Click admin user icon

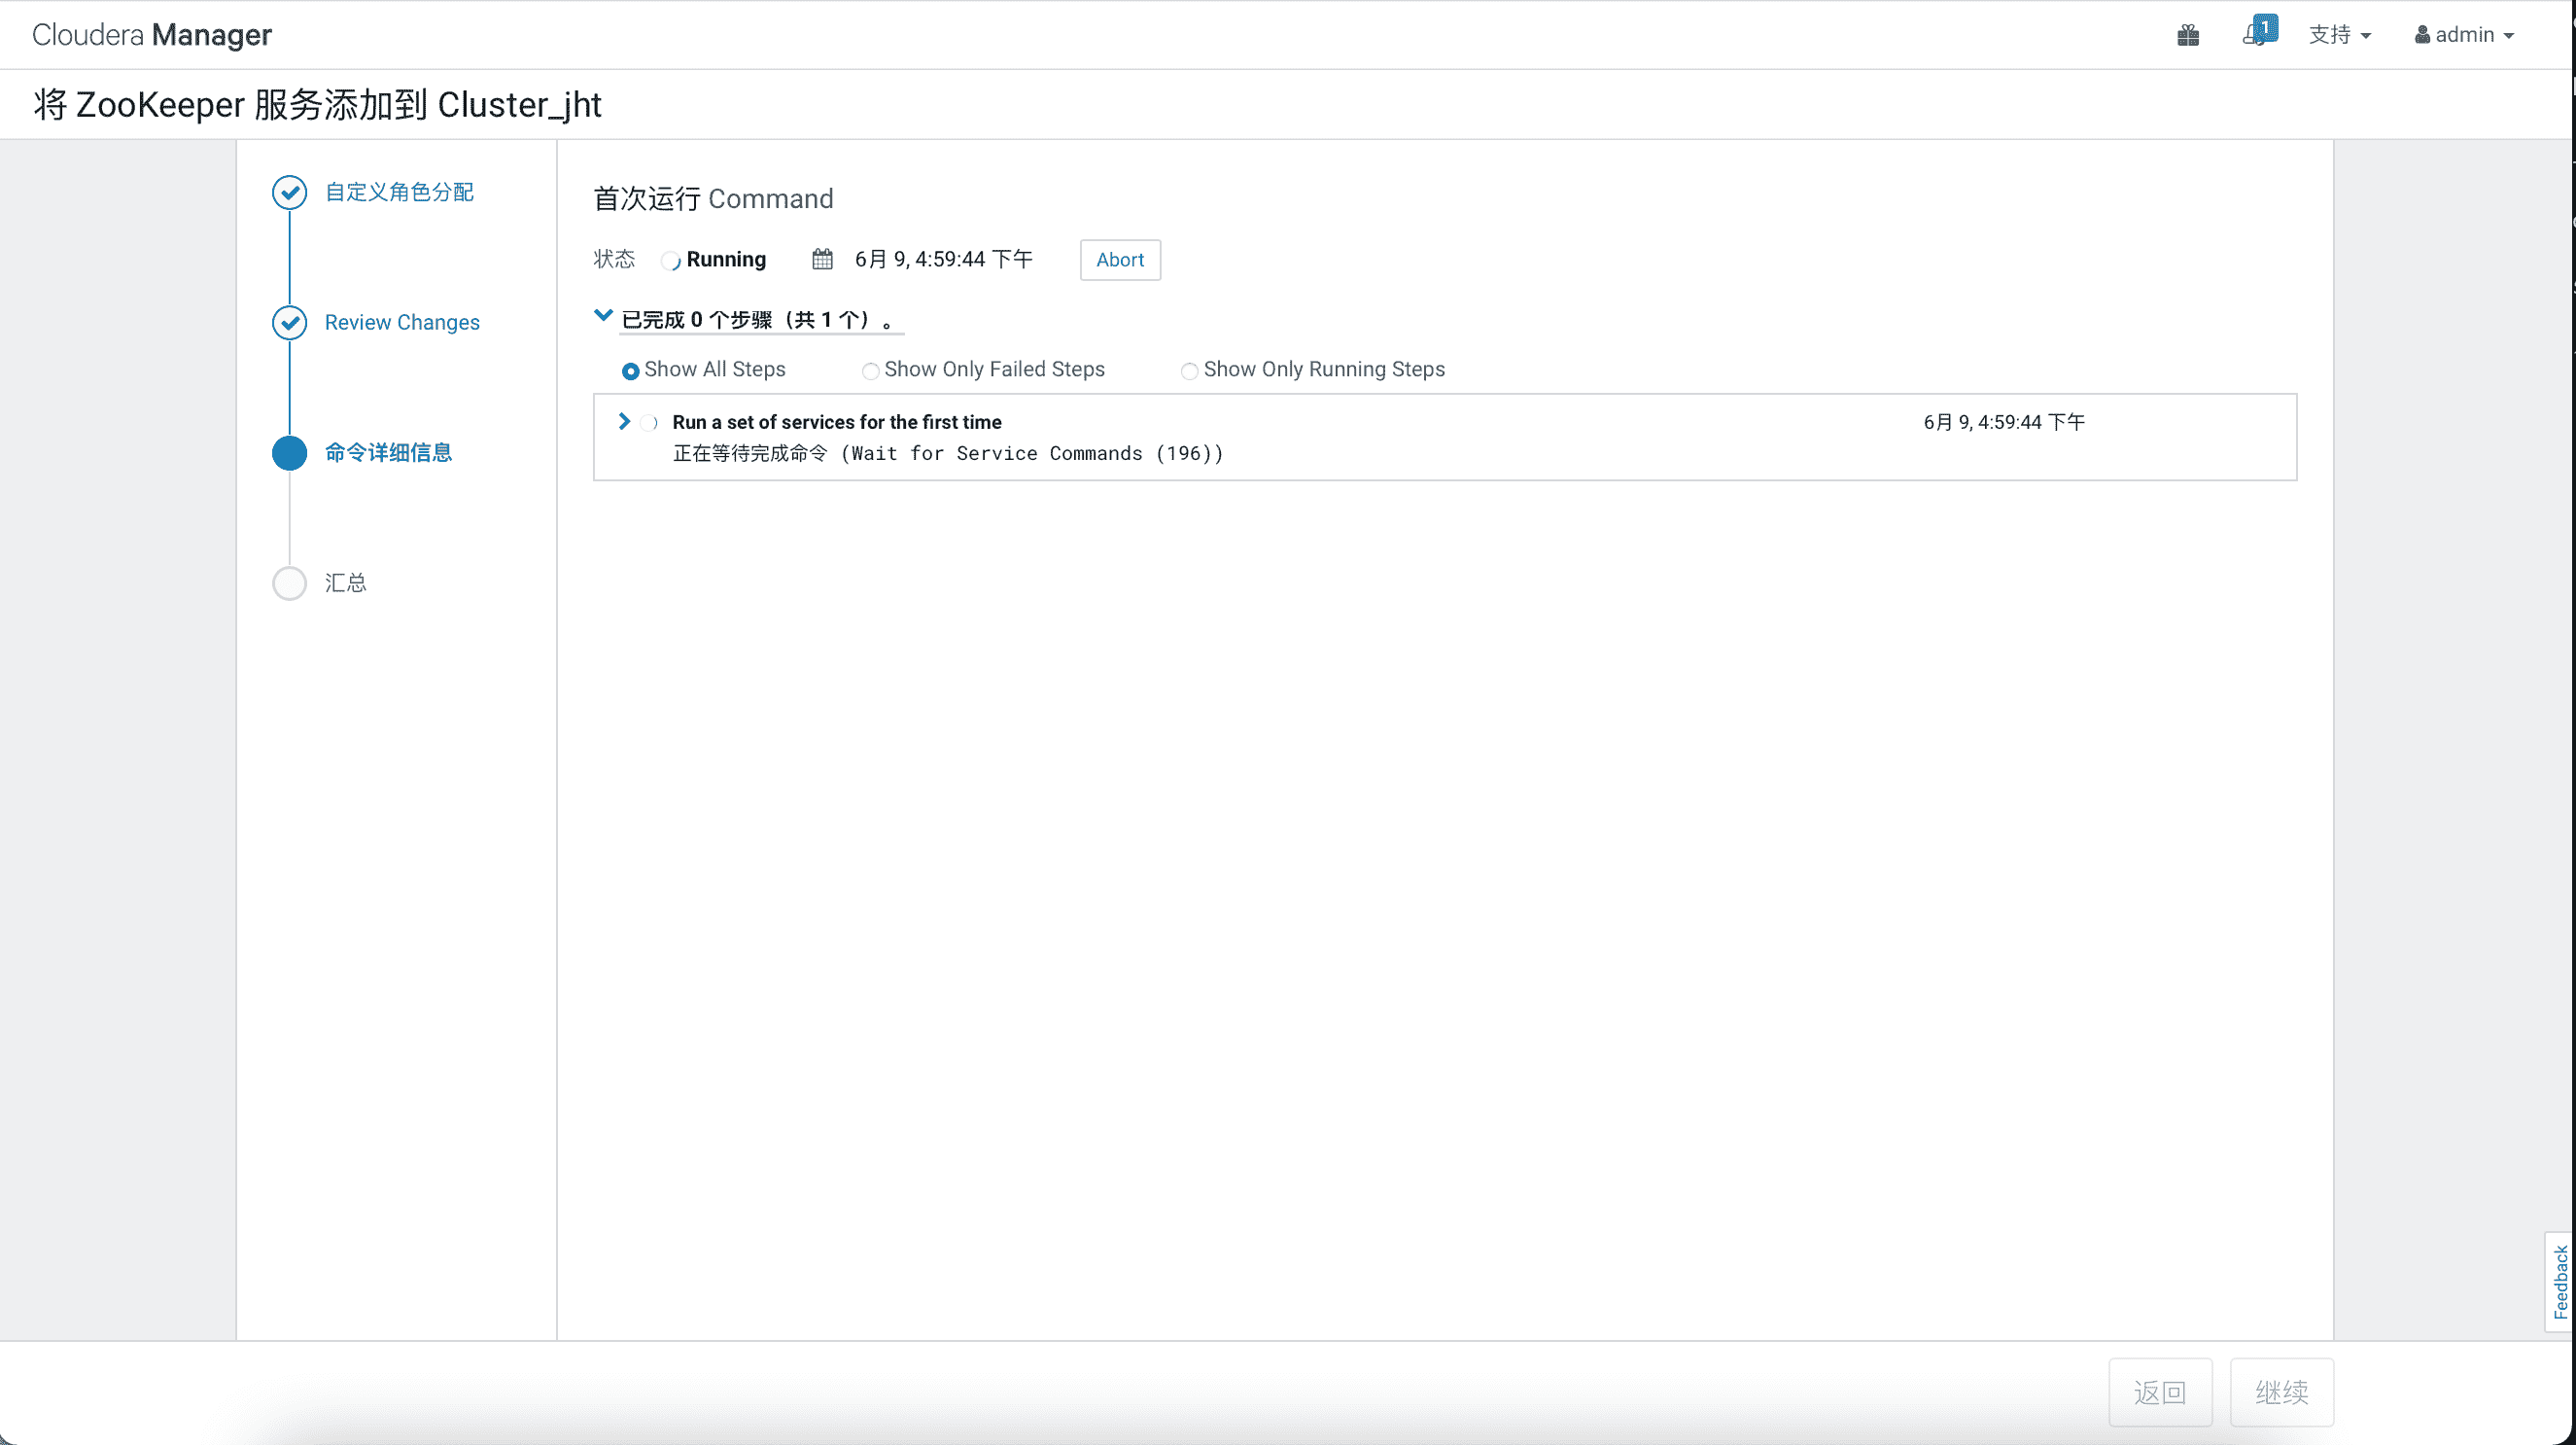point(2422,35)
